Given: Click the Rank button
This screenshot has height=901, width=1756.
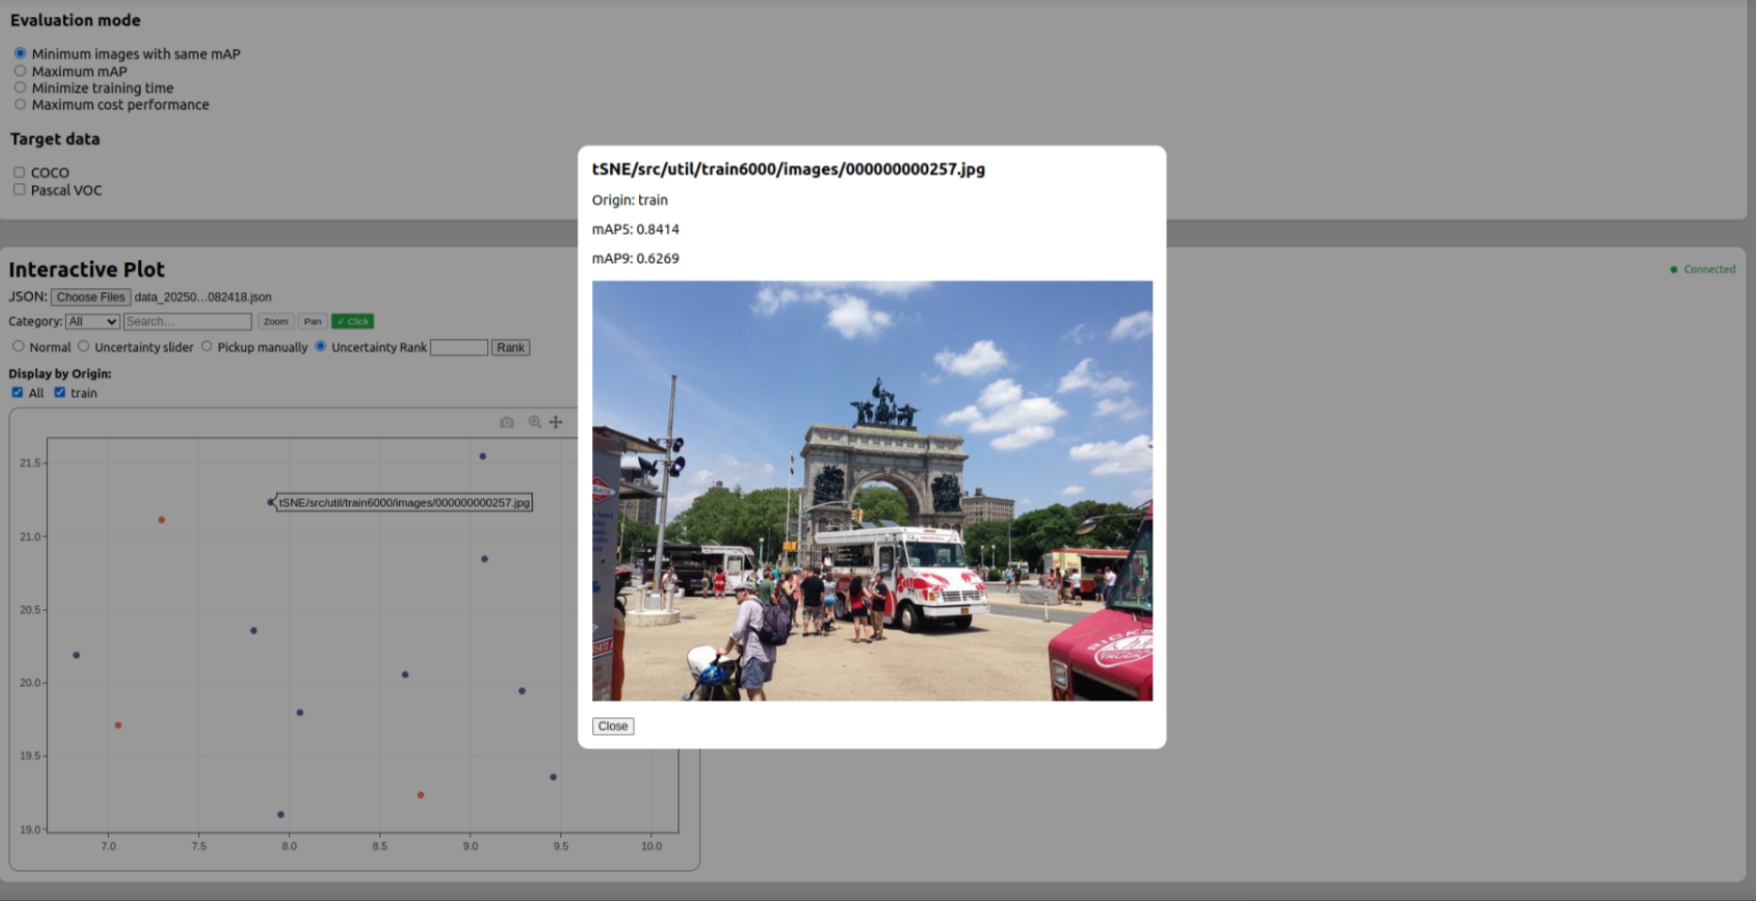Looking at the screenshot, I should click(x=510, y=347).
